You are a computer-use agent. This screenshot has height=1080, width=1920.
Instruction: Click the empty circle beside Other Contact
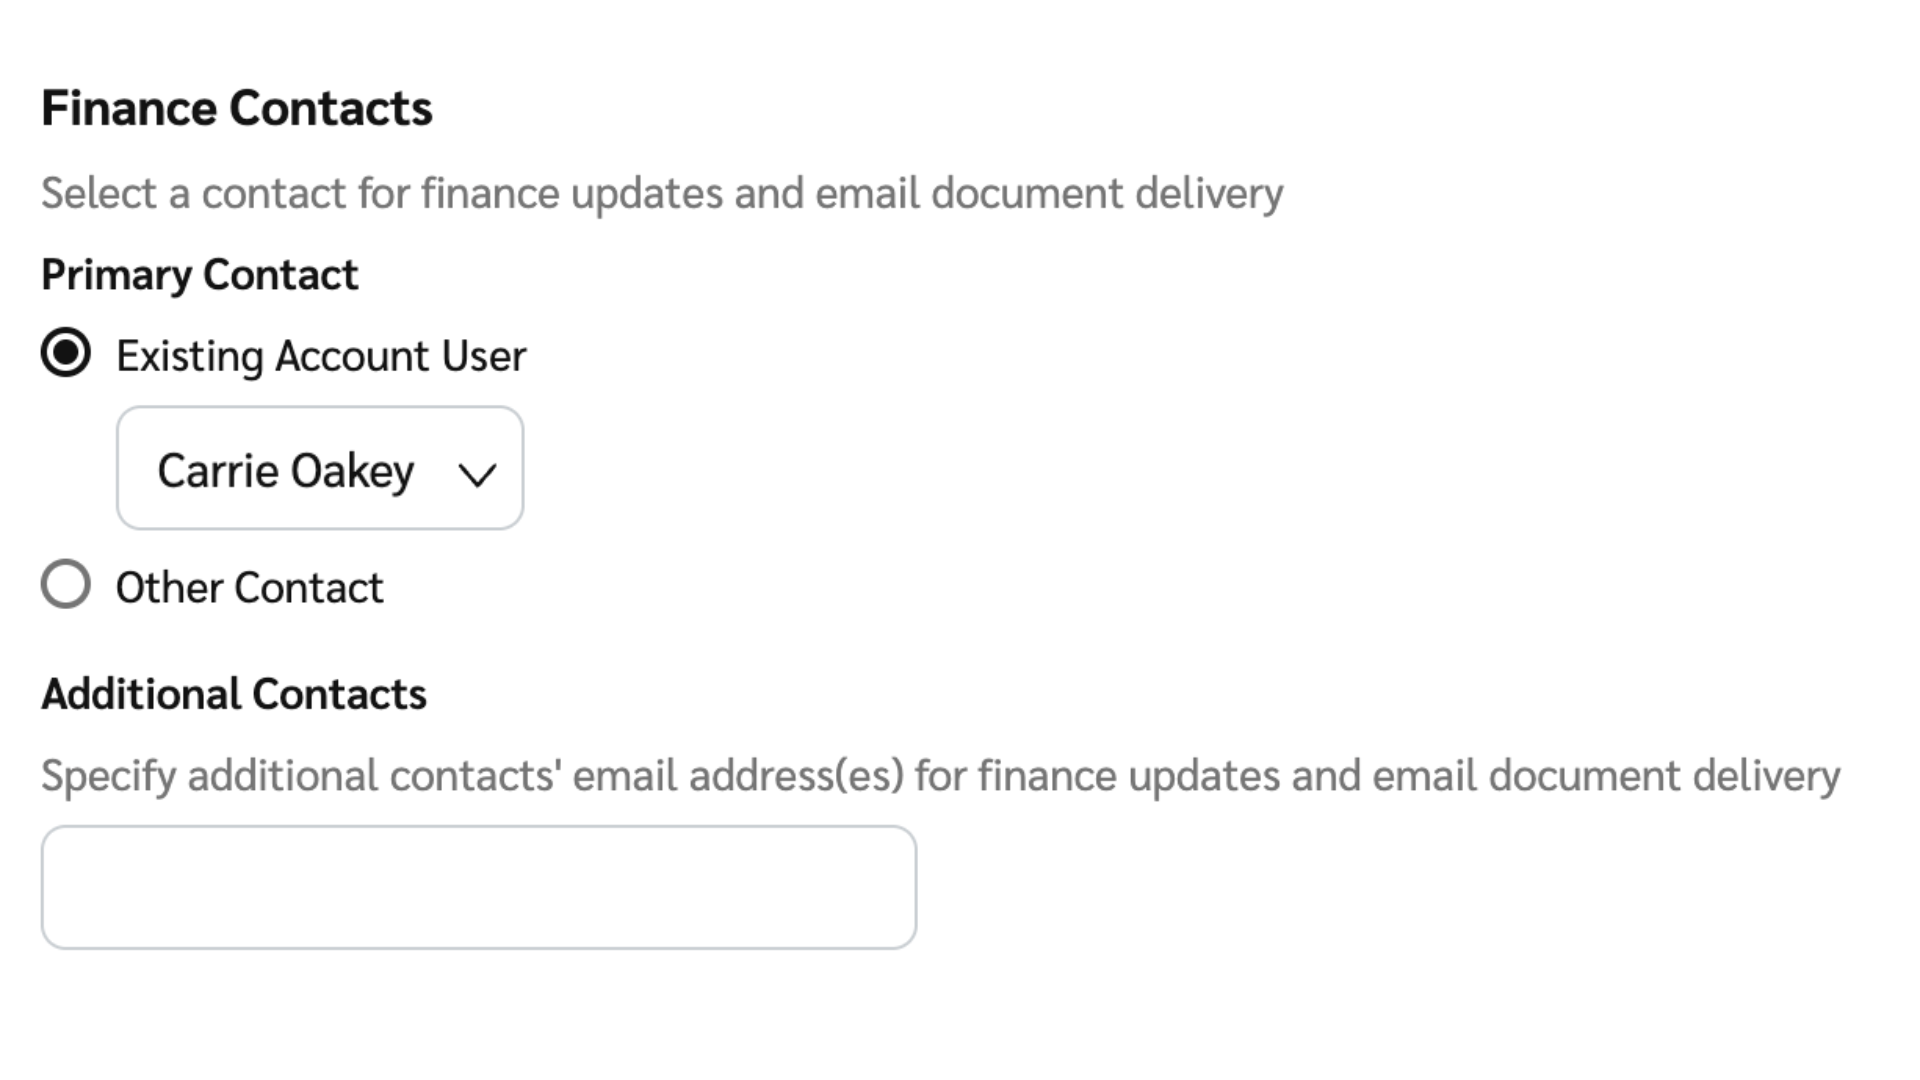tap(66, 584)
